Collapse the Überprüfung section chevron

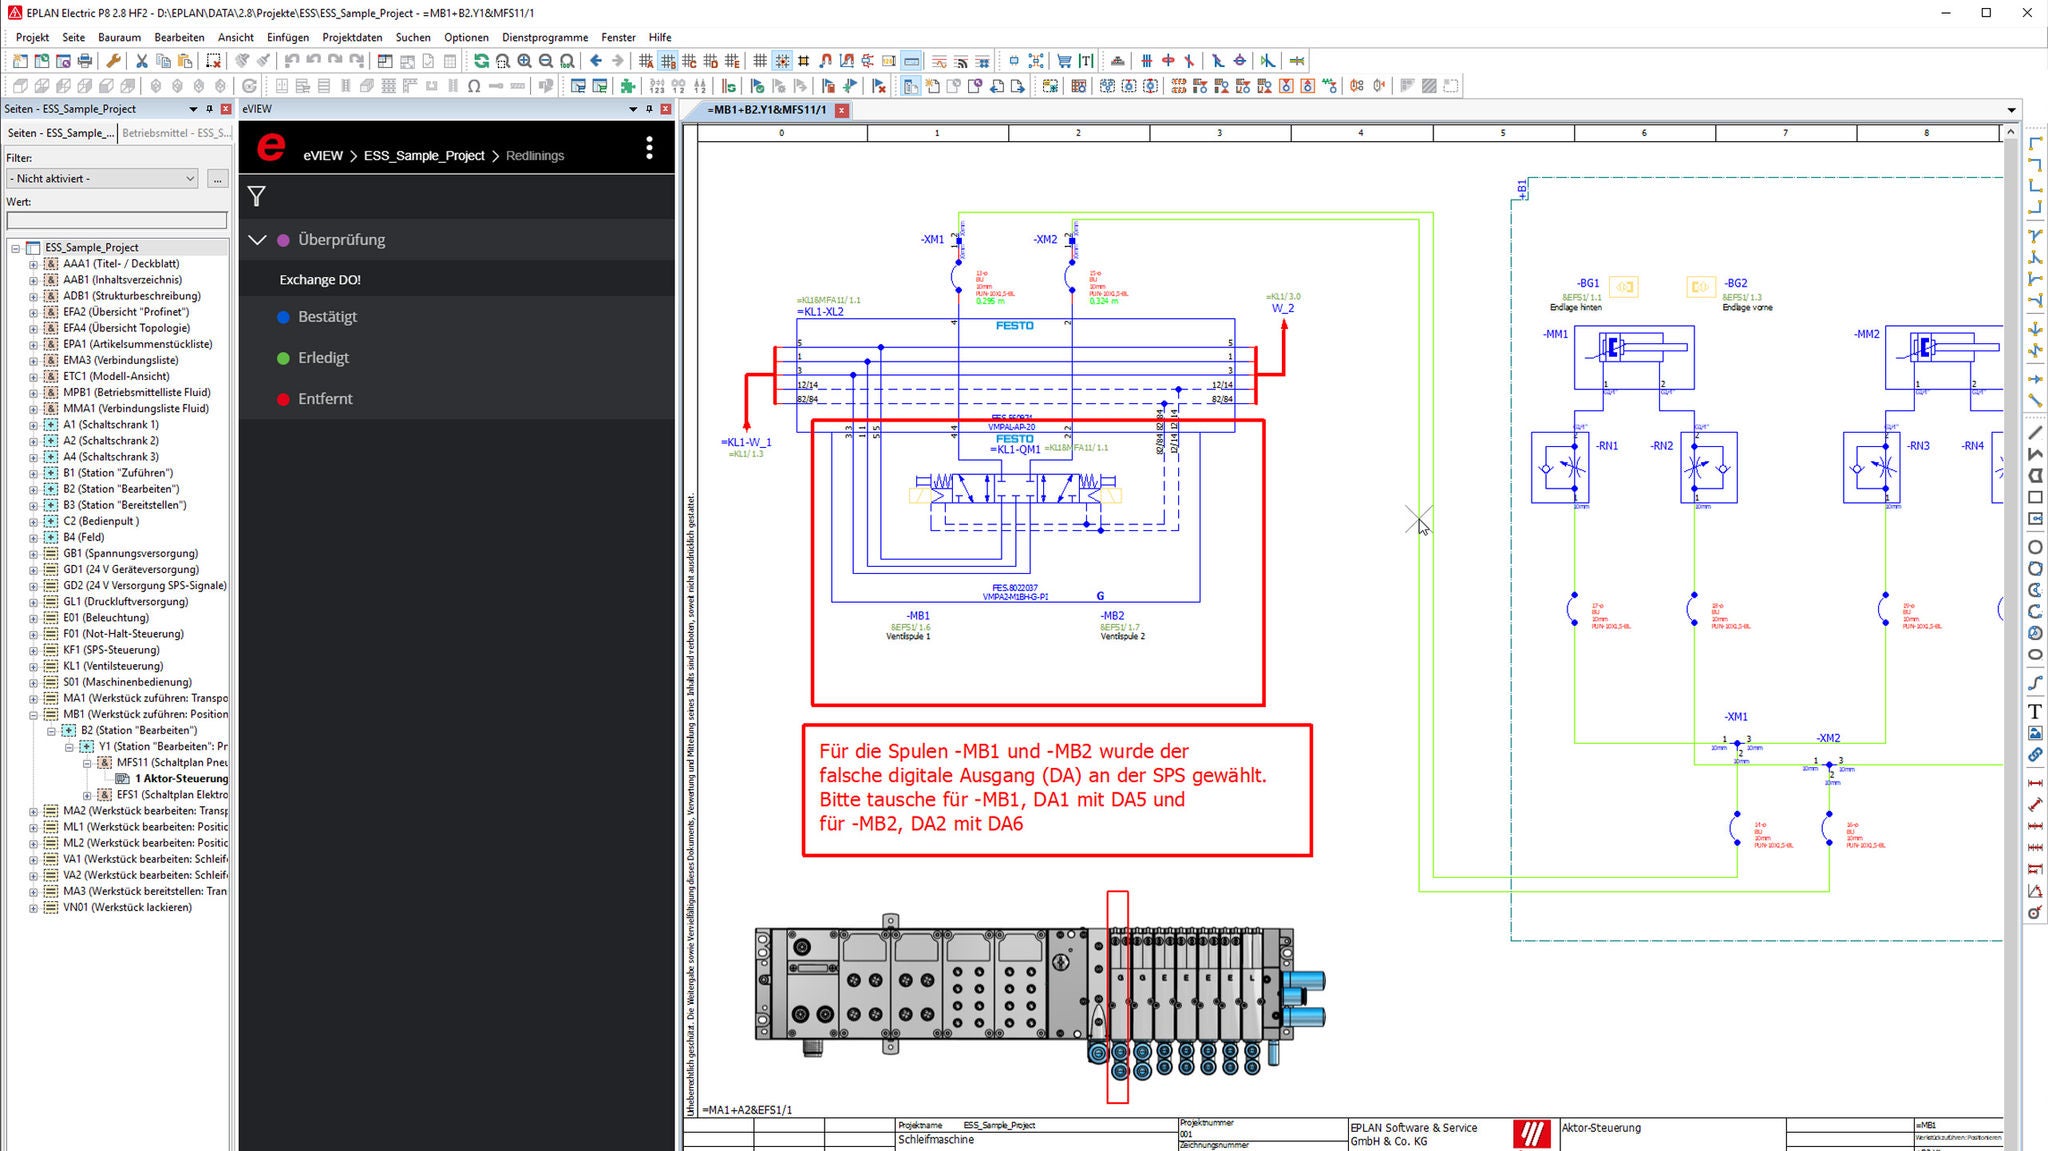click(258, 239)
